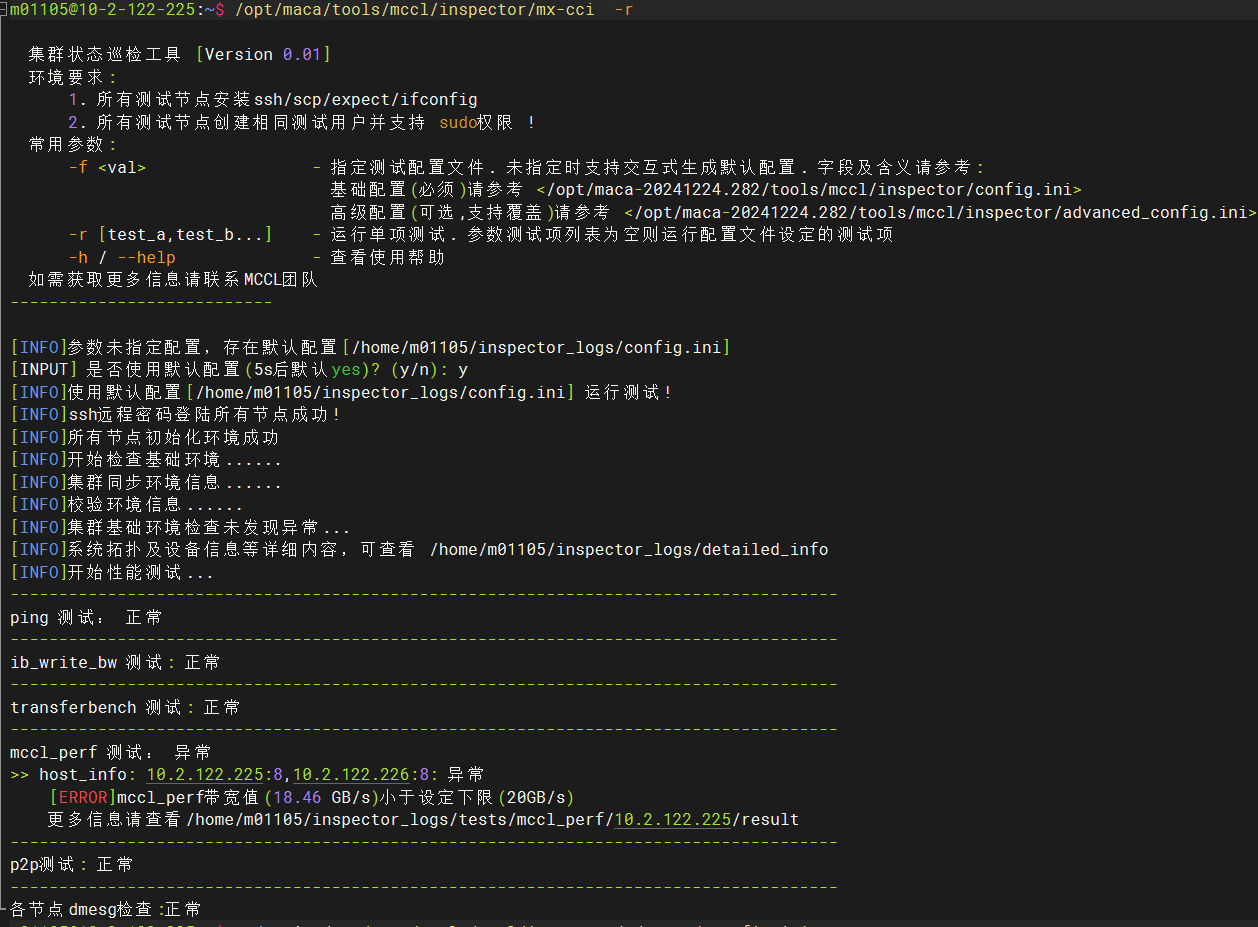1258x927 pixels.
Task: Click the advanced_config.ini path
Action: pos(940,213)
